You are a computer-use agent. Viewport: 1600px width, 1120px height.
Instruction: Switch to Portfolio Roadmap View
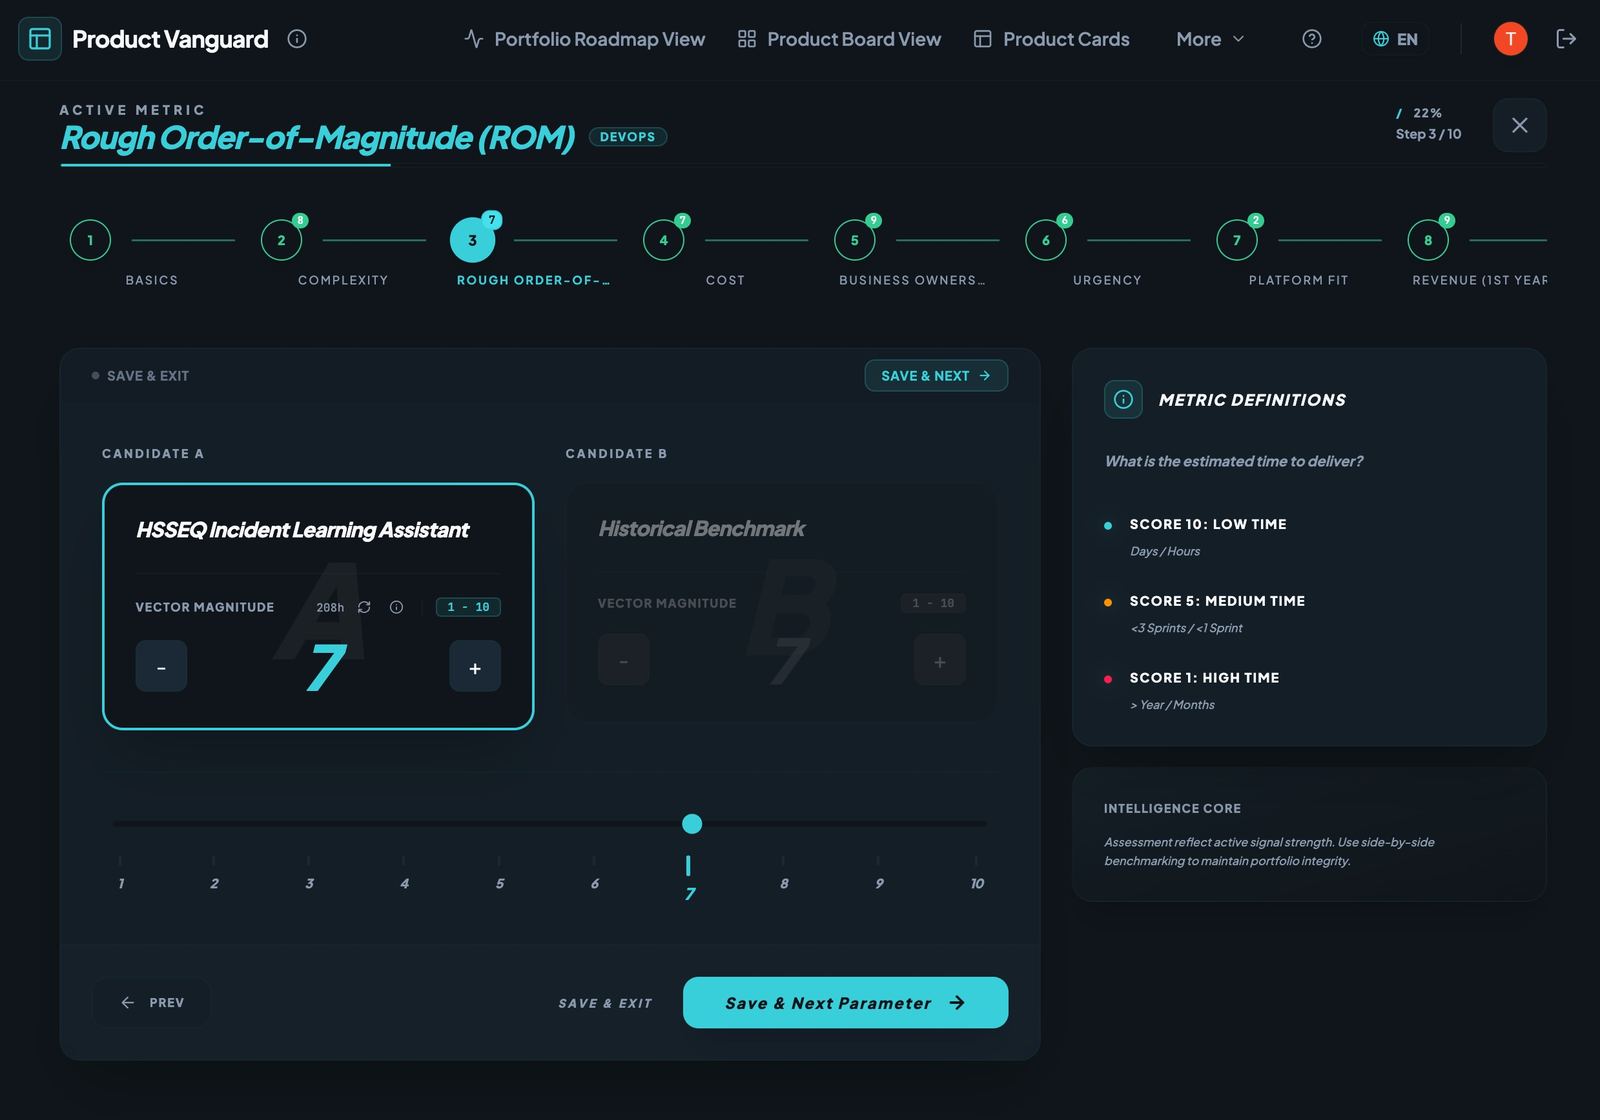(x=585, y=39)
